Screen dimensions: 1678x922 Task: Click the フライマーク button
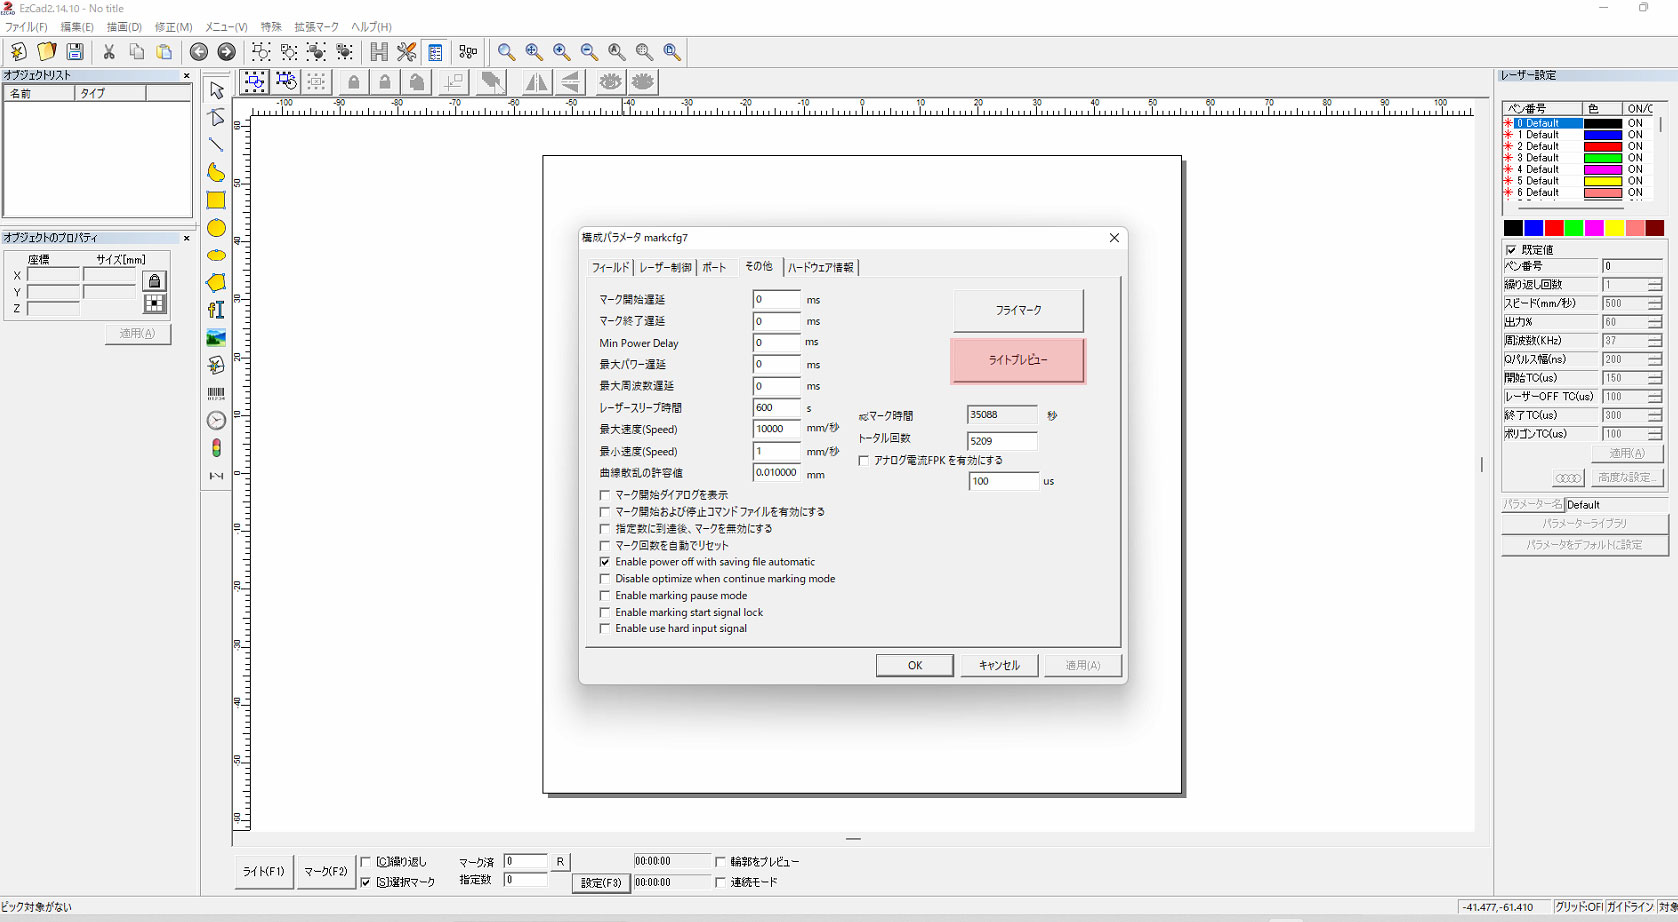tap(1018, 311)
